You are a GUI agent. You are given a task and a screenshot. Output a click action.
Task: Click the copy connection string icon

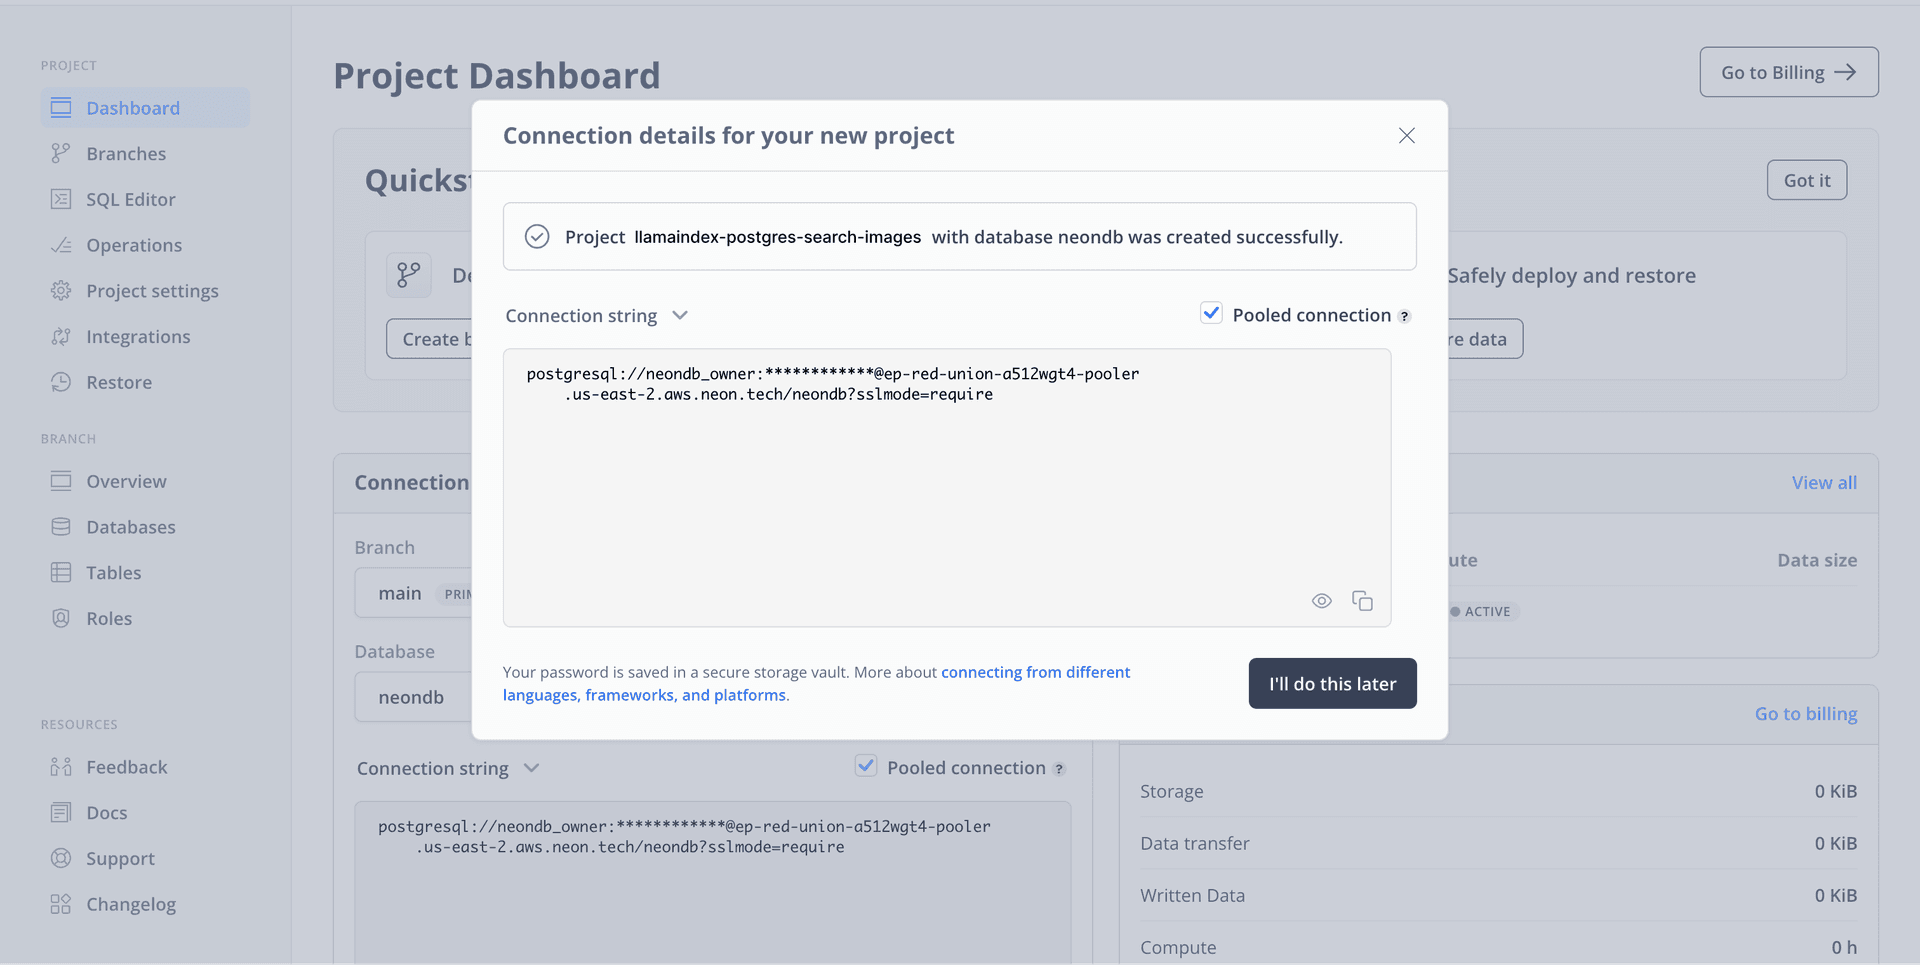[1362, 601]
